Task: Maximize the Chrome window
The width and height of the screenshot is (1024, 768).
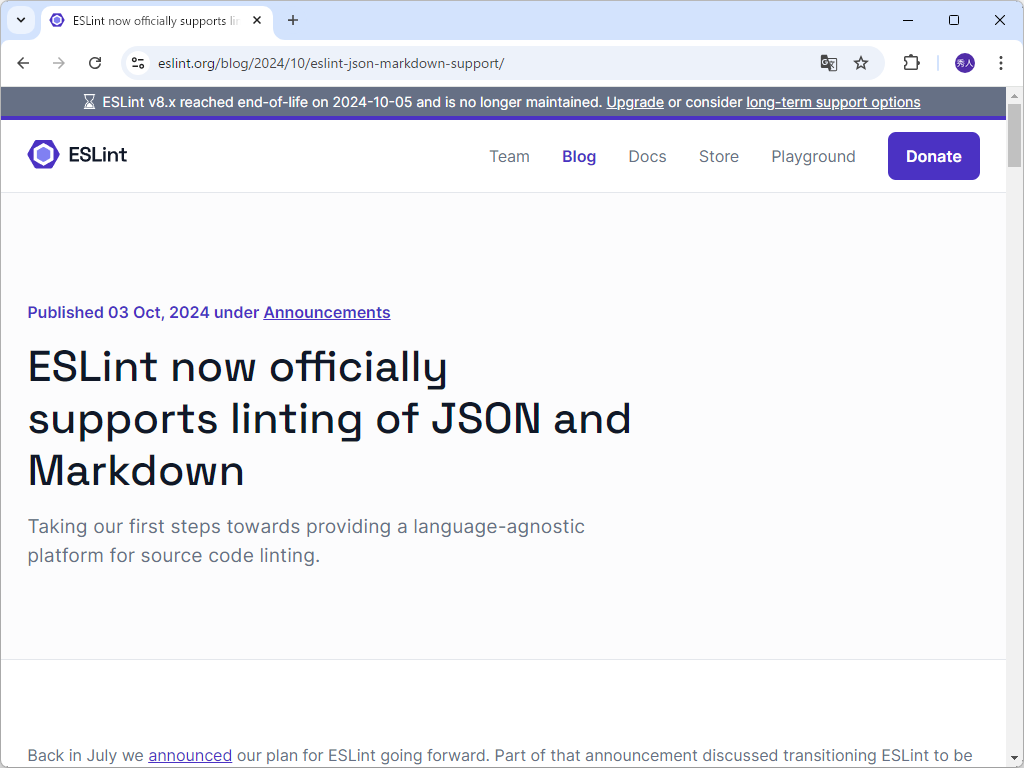Action: [x=953, y=20]
